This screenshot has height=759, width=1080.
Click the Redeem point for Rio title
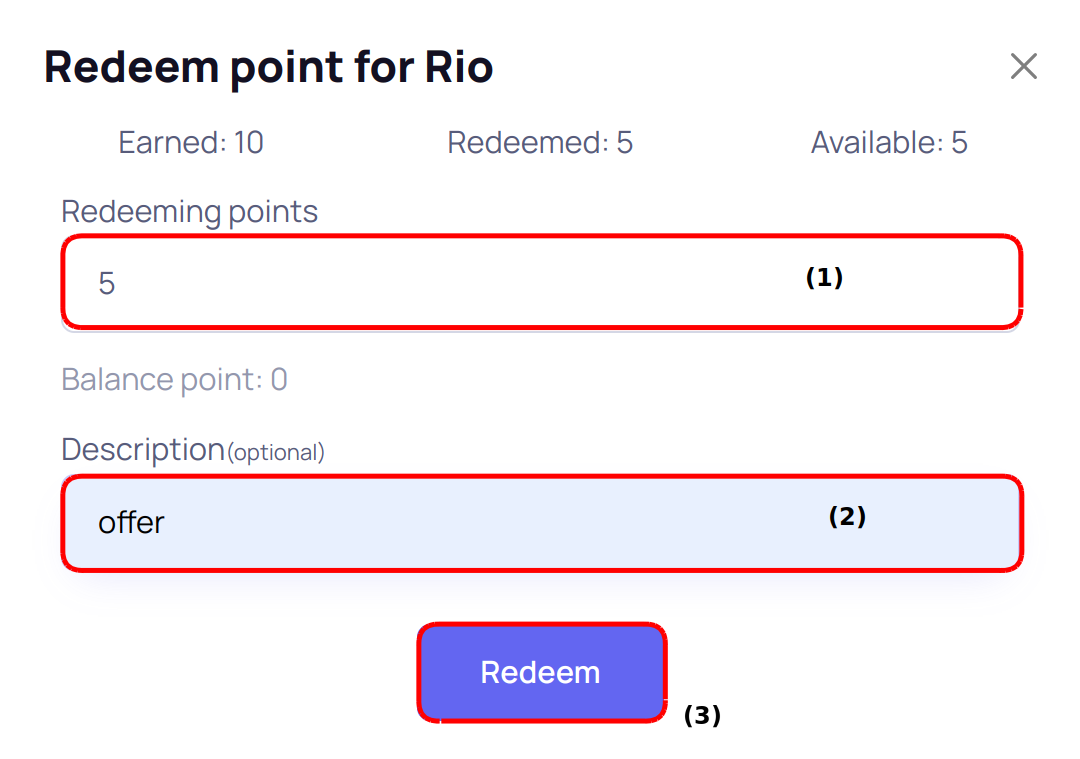pyautogui.click(x=269, y=68)
